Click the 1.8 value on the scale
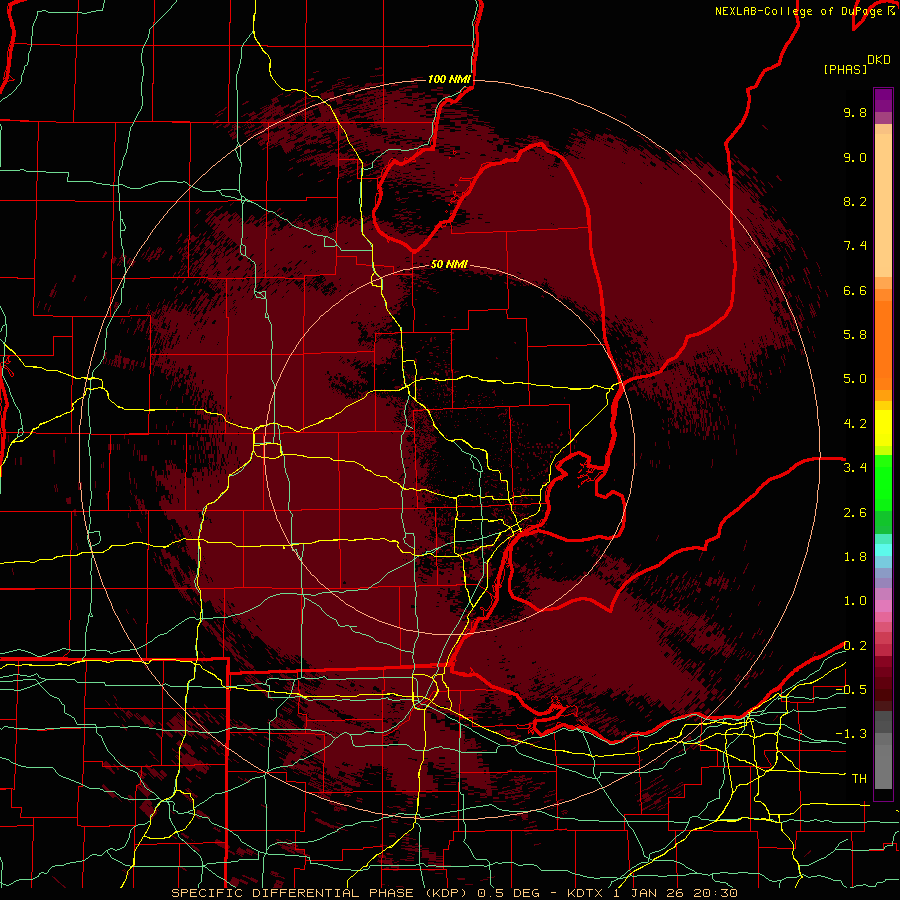Image resolution: width=900 pixels, height=900 pixels. 855,557
